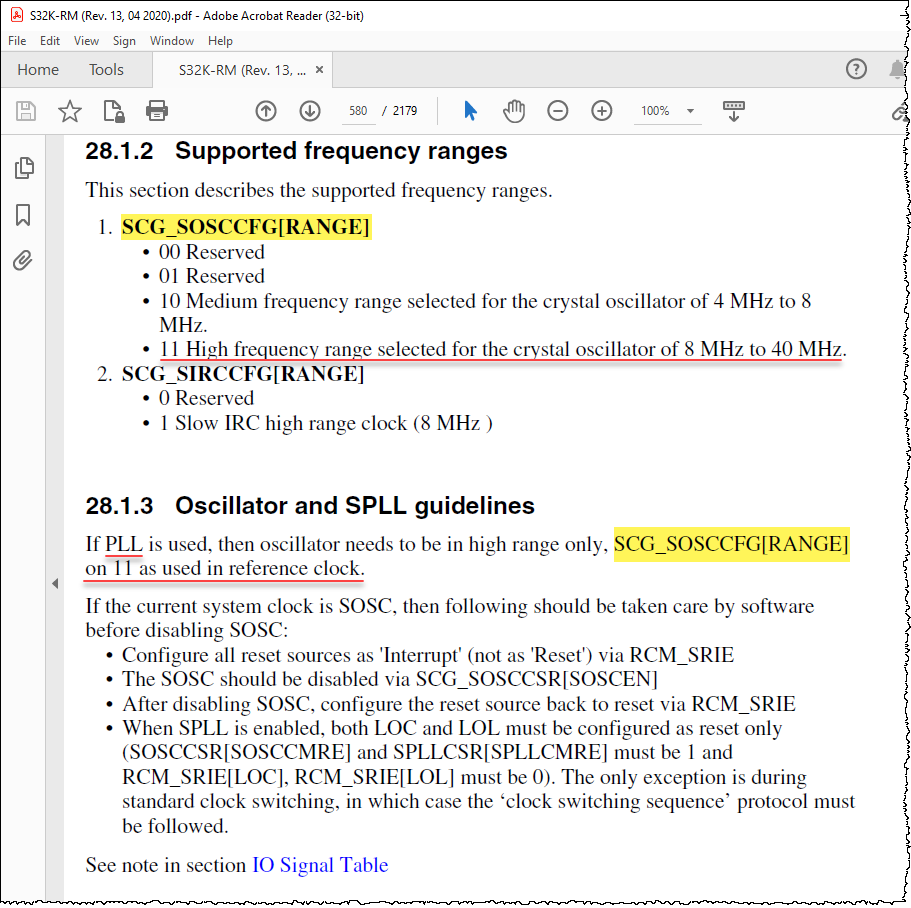Click the protected export page icon
The image size is (911, 908).
[x=114, y=111]
